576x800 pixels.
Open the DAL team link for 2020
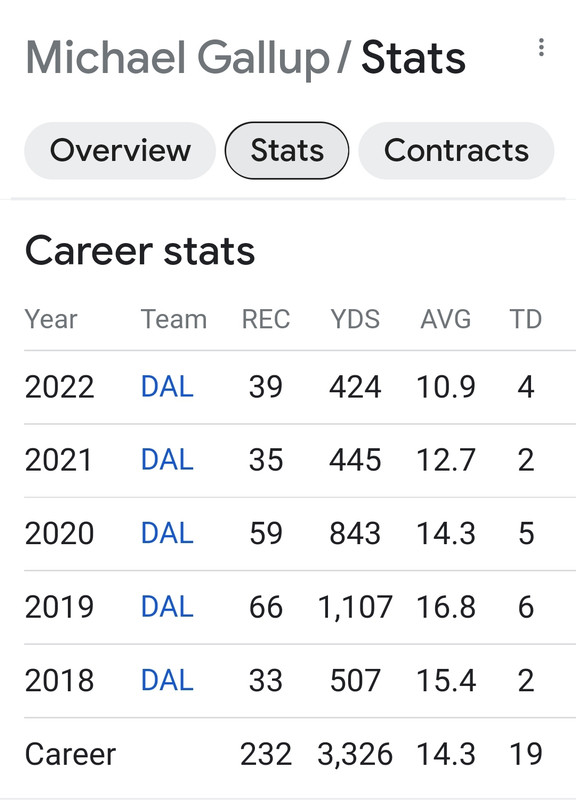[x=167, y=534]
